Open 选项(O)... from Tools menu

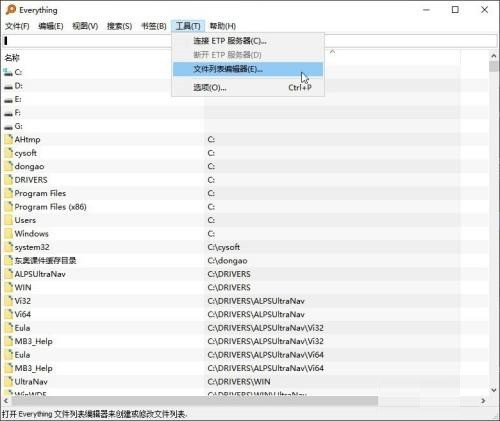248,88
